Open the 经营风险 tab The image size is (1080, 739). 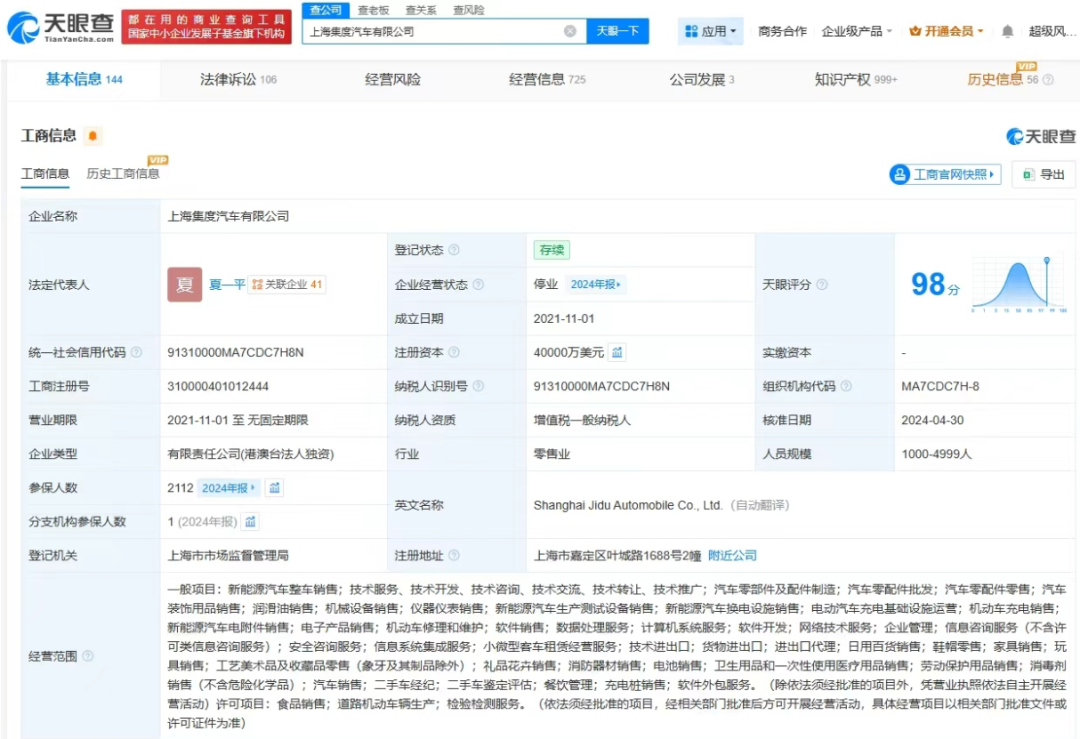(393, 80)
